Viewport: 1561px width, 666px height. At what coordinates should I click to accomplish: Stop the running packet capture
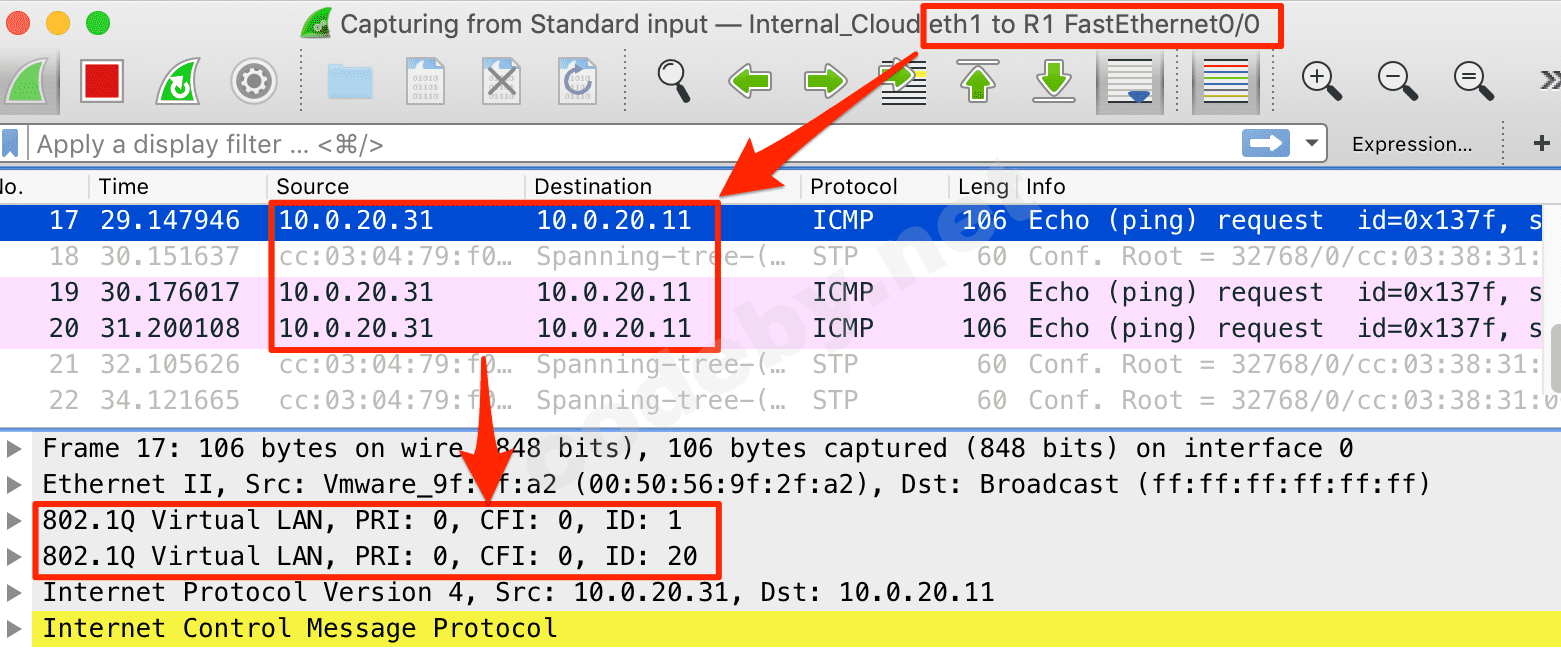coord(103,82)
